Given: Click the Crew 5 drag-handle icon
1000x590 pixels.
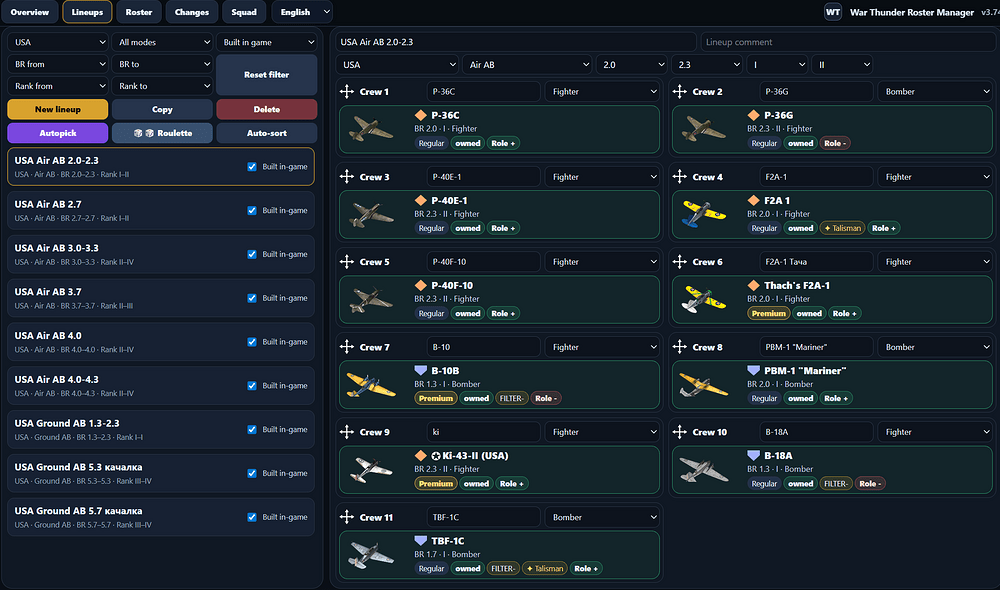Looking at the screenshot, I should 347,262.
